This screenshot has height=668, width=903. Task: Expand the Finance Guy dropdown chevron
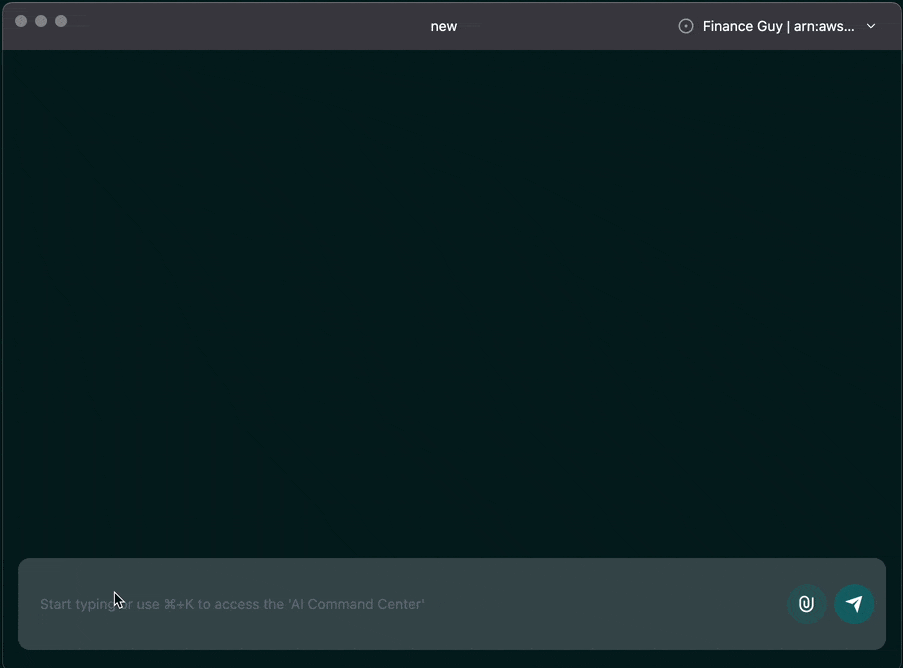871,26
